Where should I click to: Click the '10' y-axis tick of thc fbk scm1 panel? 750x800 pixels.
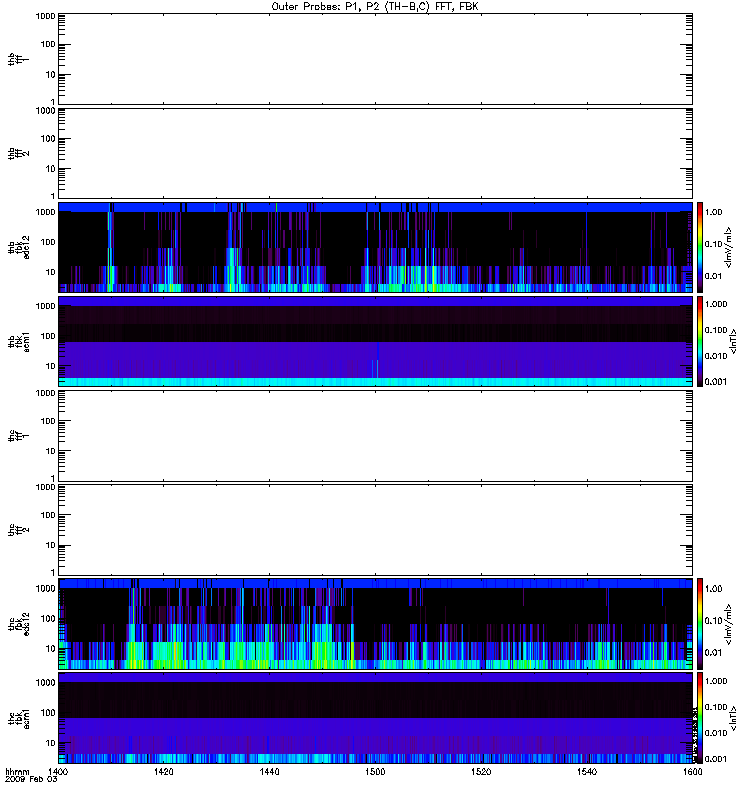pos(51,743)
